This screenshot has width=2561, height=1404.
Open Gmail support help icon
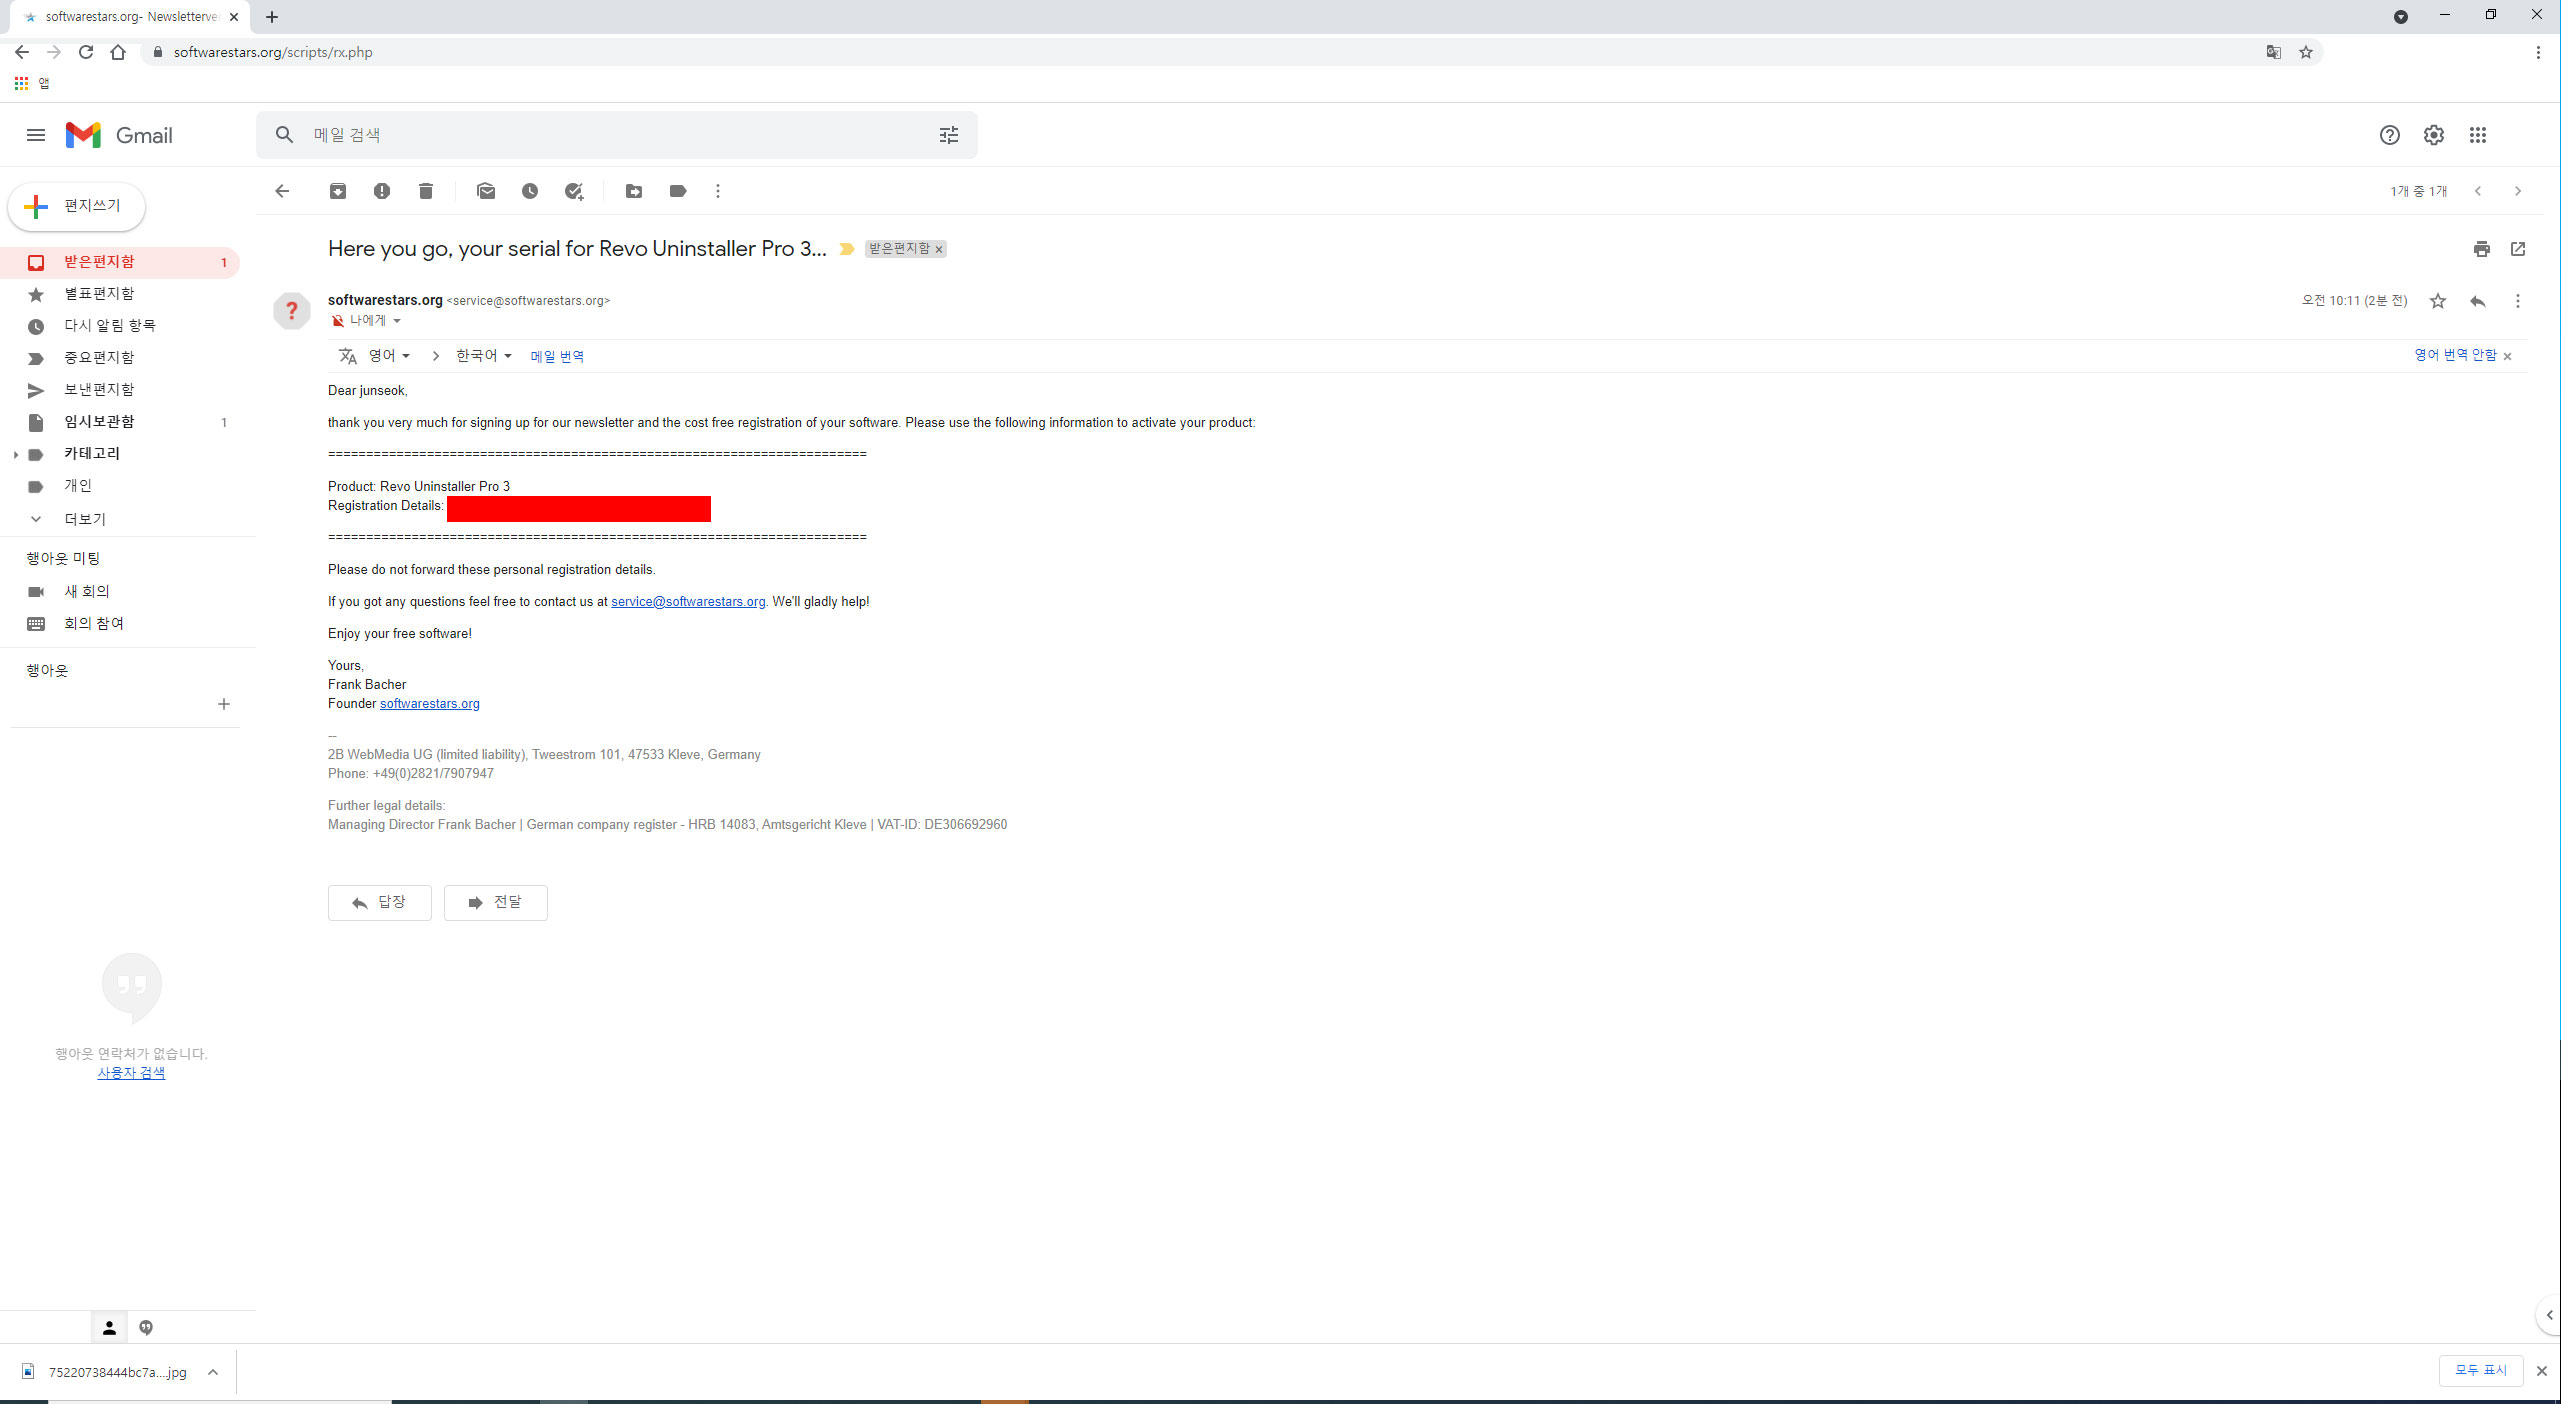point(2389,135)
